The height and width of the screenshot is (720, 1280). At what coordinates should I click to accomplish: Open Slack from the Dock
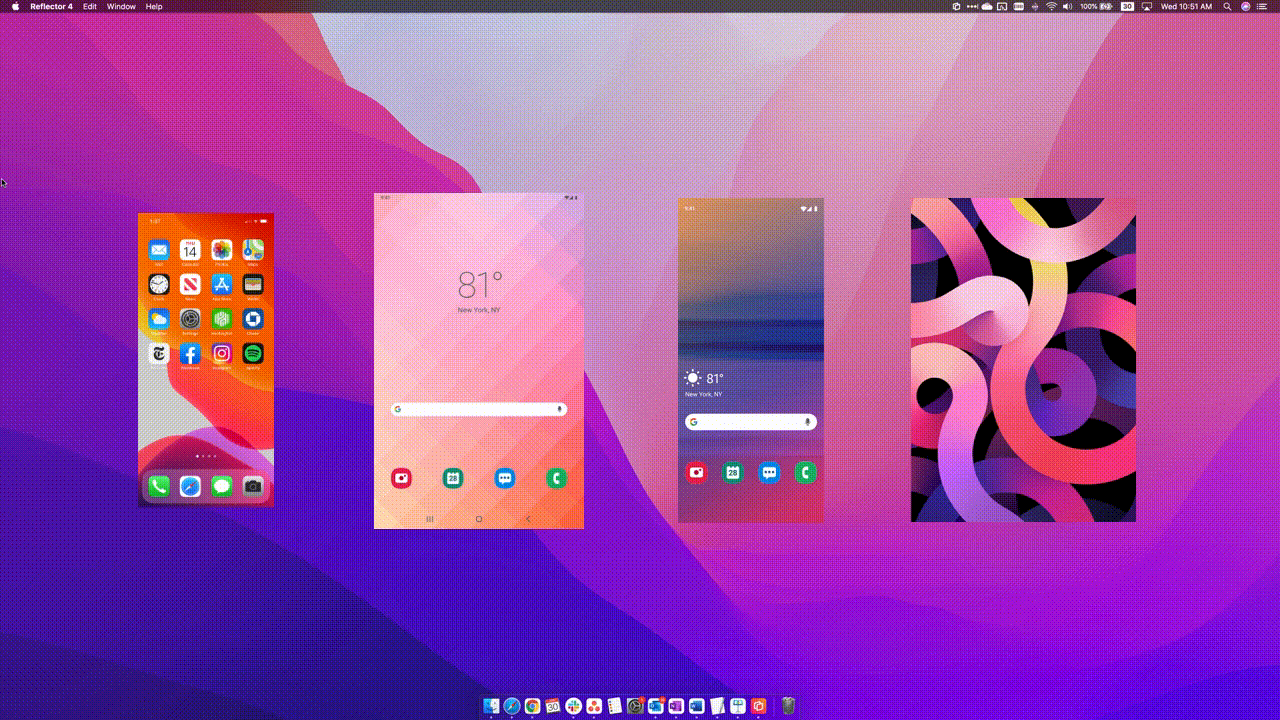click(x=574, y=706)
